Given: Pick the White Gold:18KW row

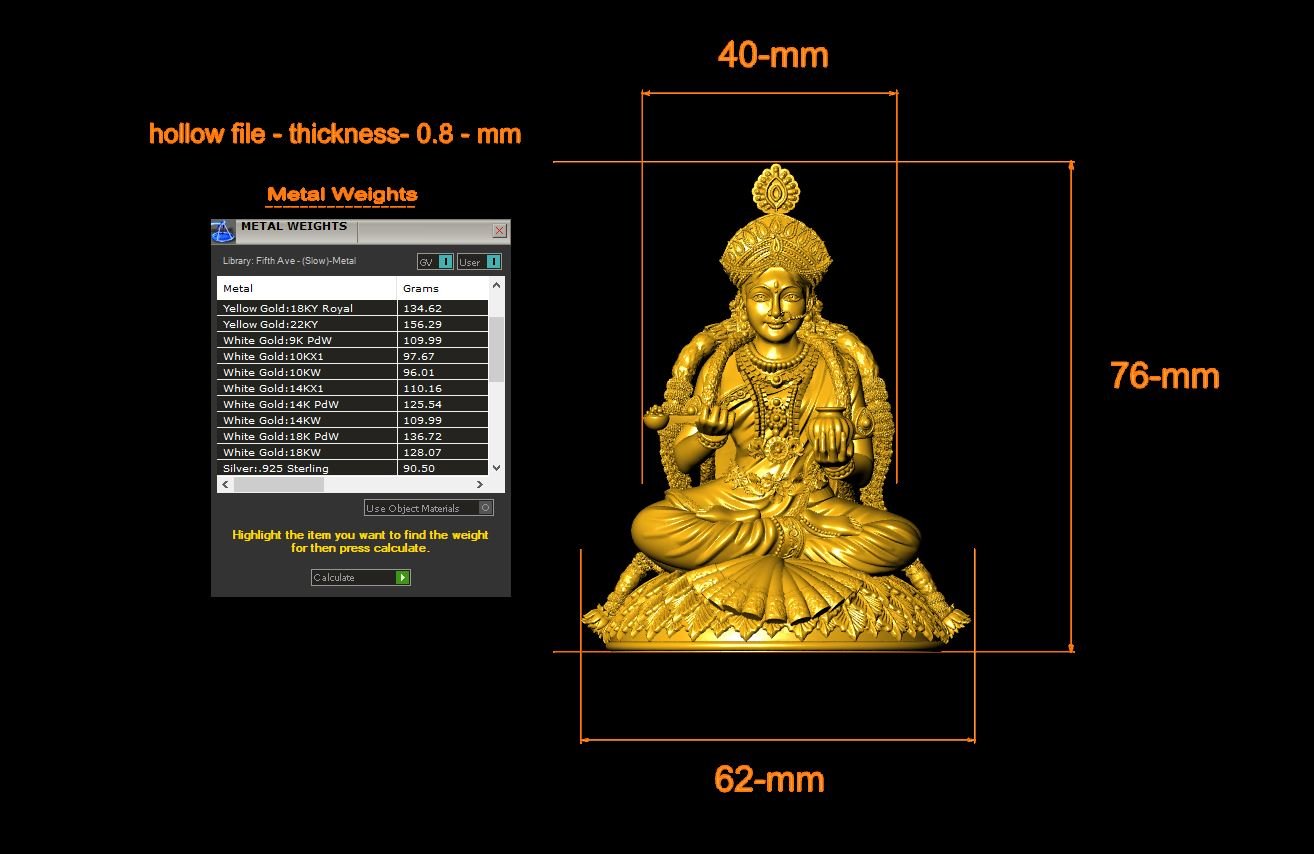Looking at the screenshot, I should 306,452.
